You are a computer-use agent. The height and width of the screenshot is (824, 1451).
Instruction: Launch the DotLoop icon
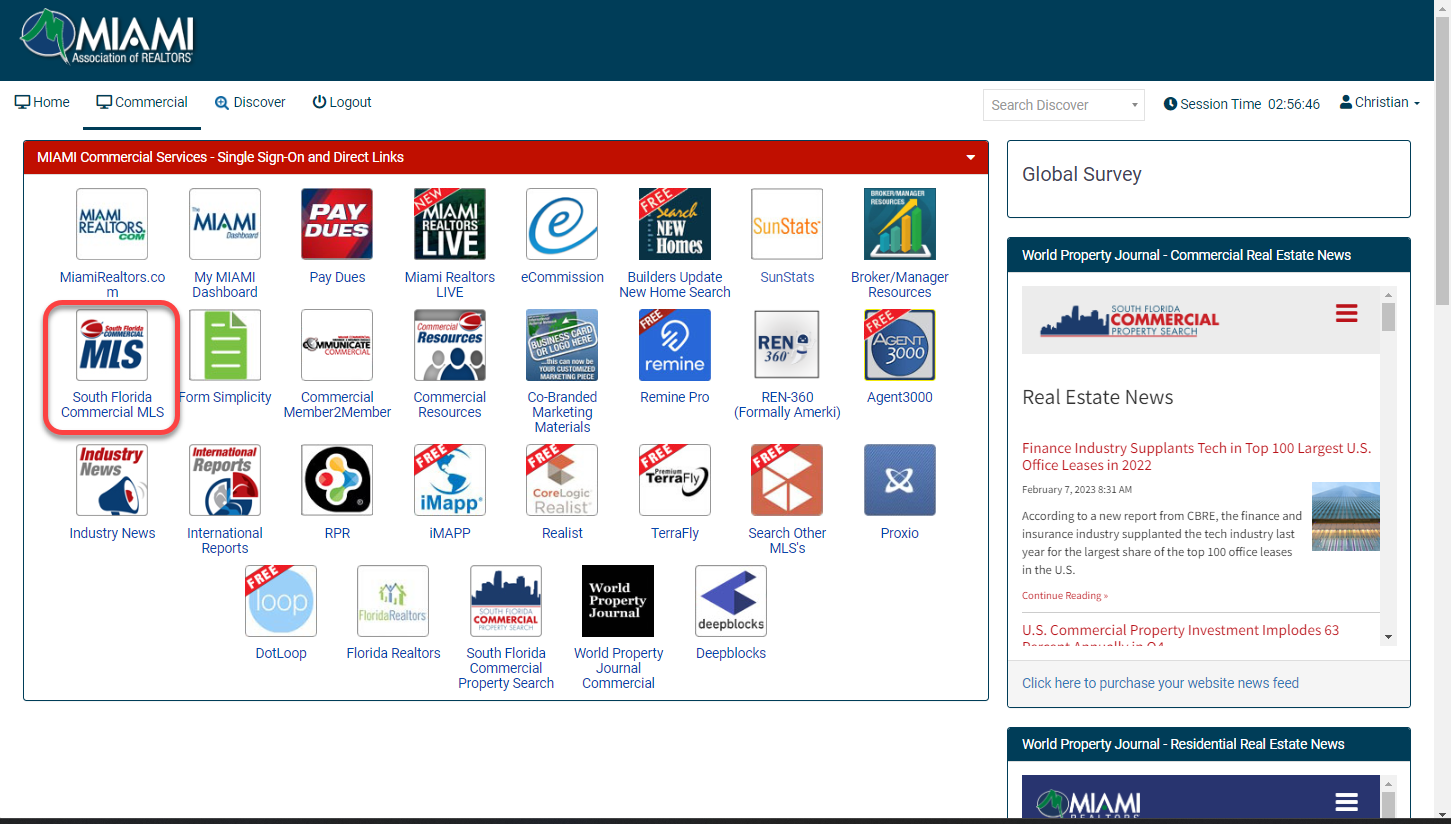(281, 601)
